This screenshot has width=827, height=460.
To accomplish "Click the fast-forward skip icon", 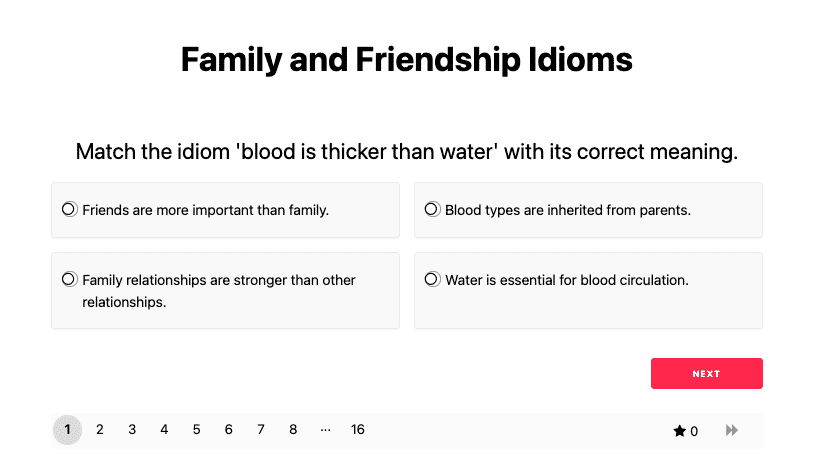I will [732, 430].
